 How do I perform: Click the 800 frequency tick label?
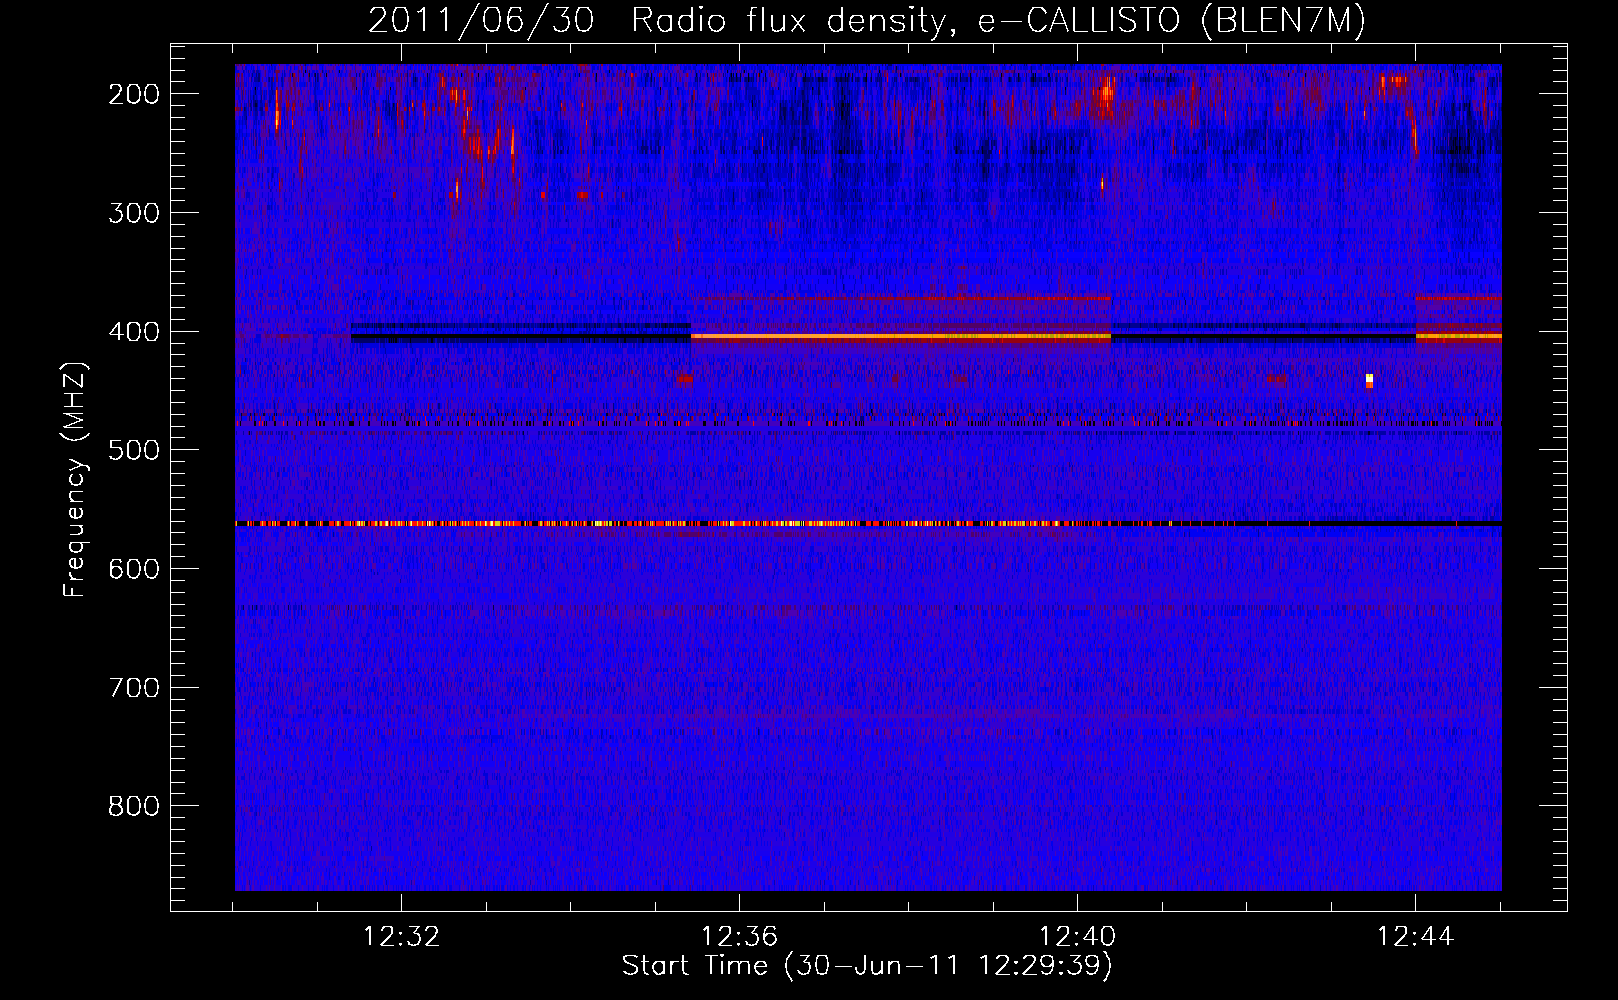[x=134, y=806]
